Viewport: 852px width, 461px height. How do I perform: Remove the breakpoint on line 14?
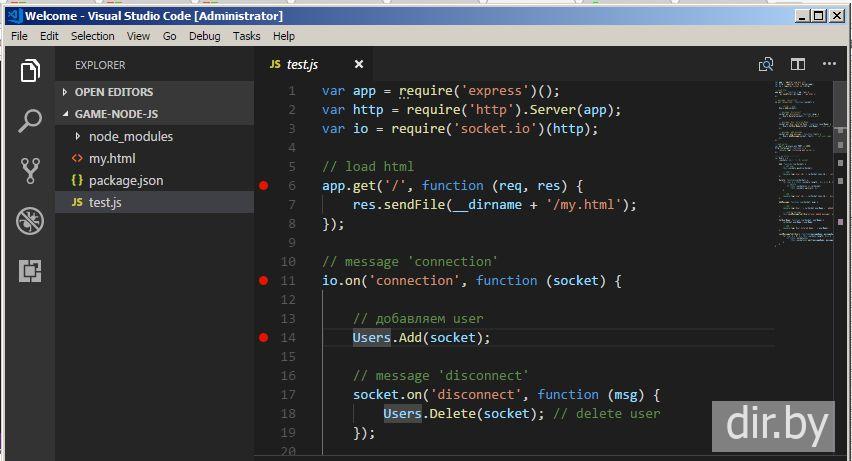point(264,338)
